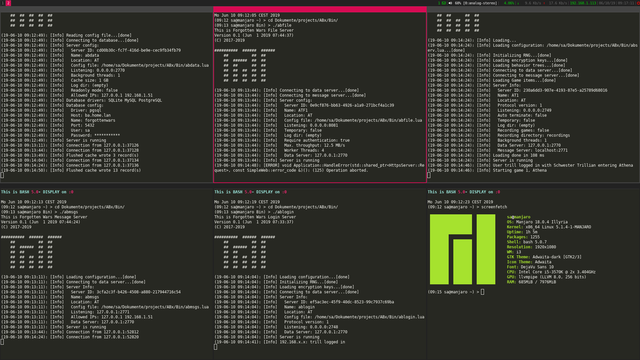Click the 'Worker Threads: 4' line
The height and width of the screenshot is (360, 640).
(304, 150)
